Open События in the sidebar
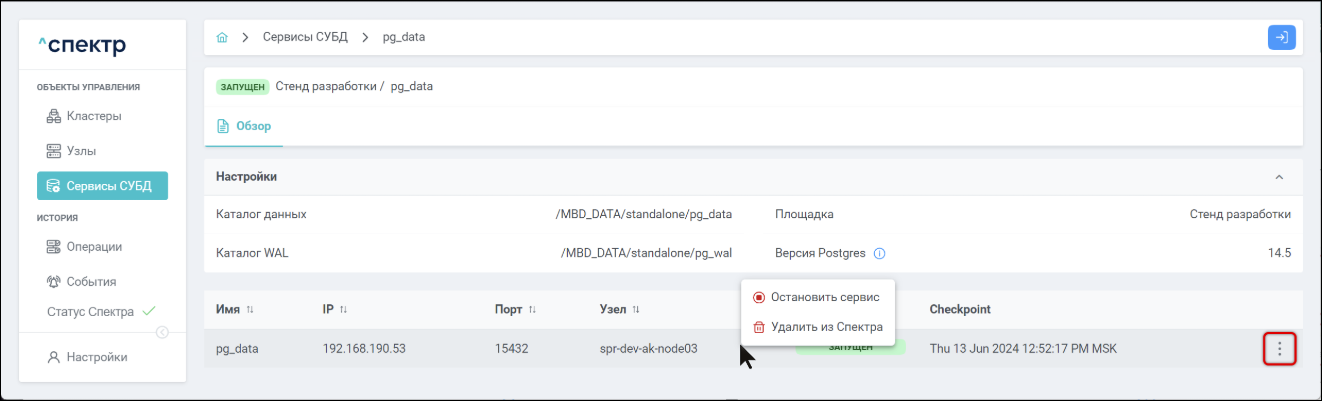1323x402 pixels. [91, 282]
